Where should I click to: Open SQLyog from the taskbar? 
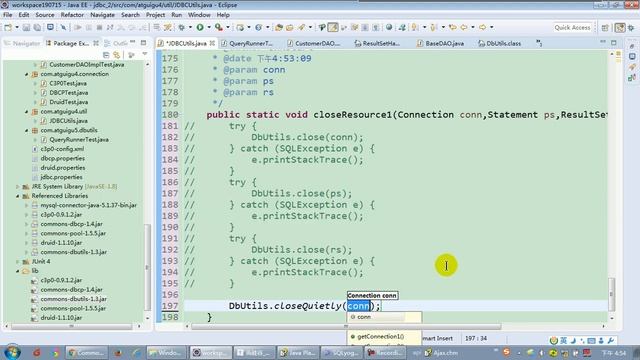point(340,353)
